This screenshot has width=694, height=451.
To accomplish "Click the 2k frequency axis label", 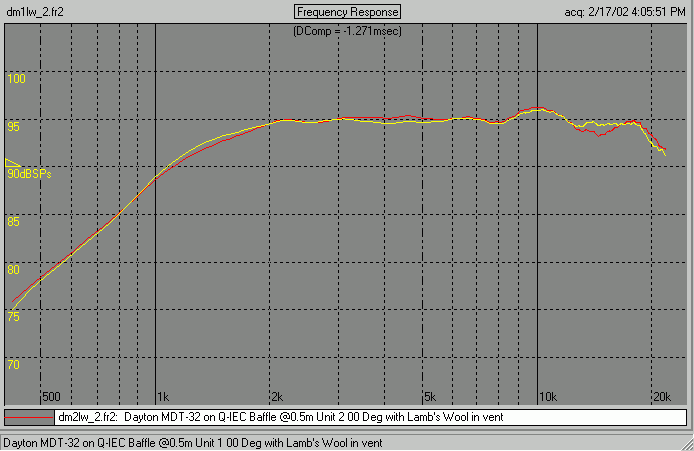I will (x=277, y=397).
